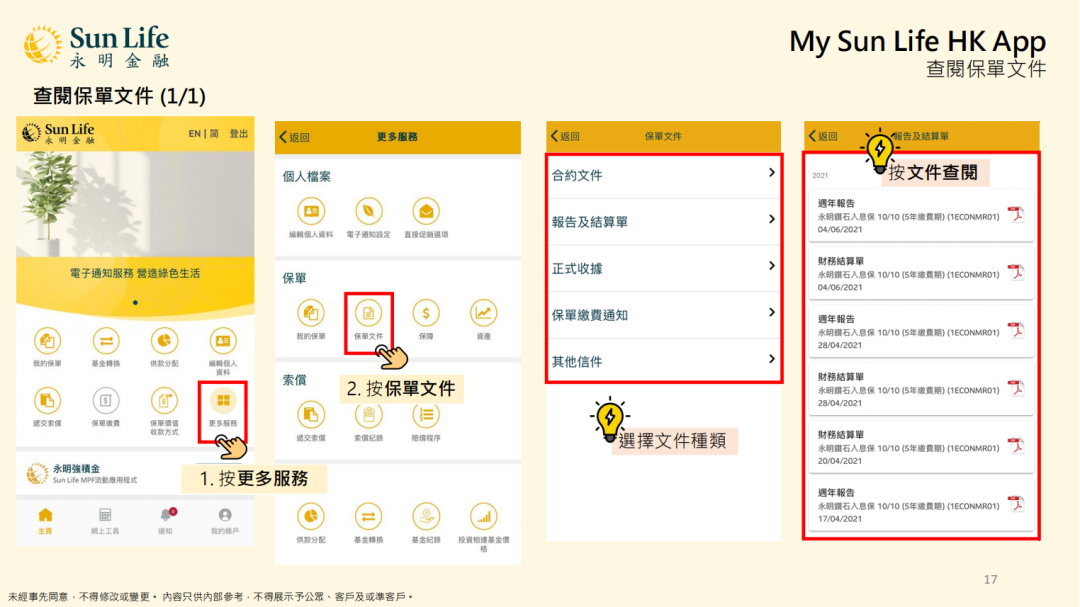Viewport: 1080px width, 607px height.
Task: Go to 主頁 tab in bottom navigation
Action: 45,522
